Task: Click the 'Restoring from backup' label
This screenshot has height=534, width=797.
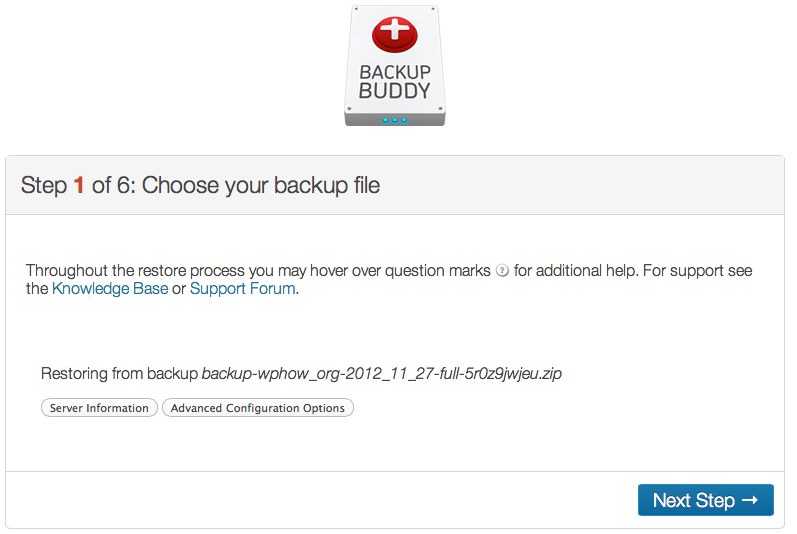Action: tap(119, 373)
